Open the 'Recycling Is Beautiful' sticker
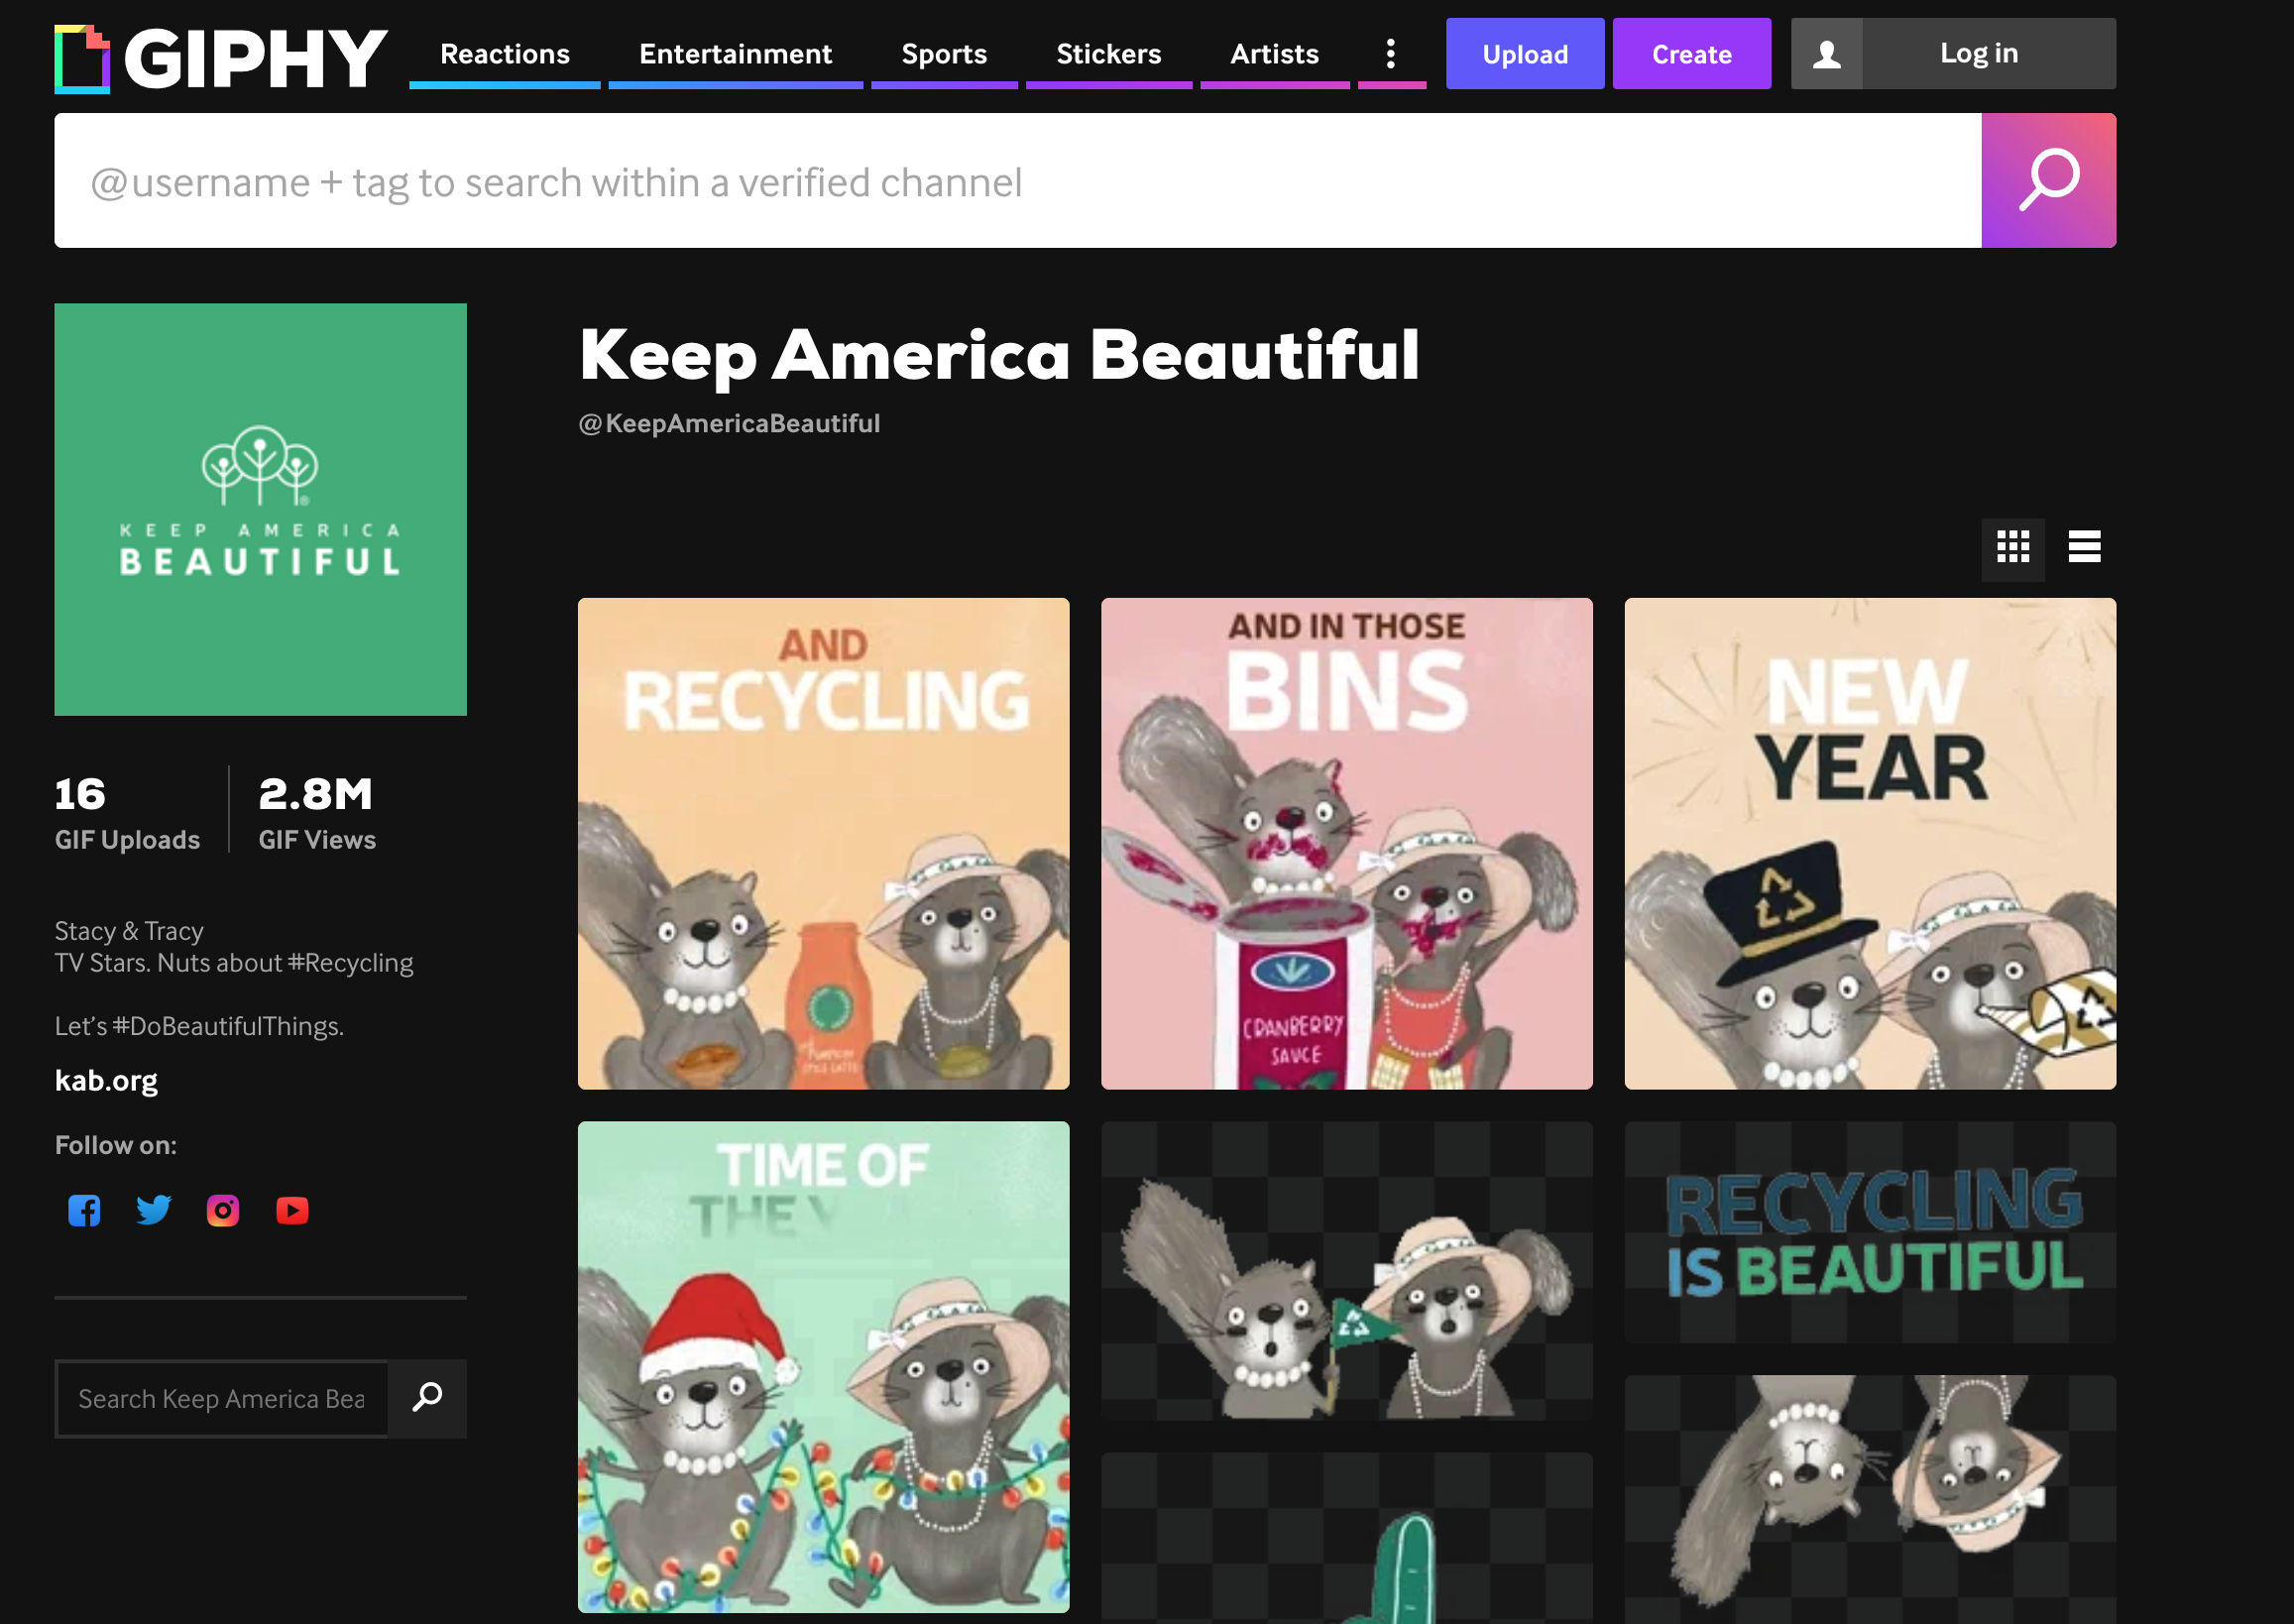The width and height of the screenshot is (2294, 1624). (1870, 1232)
